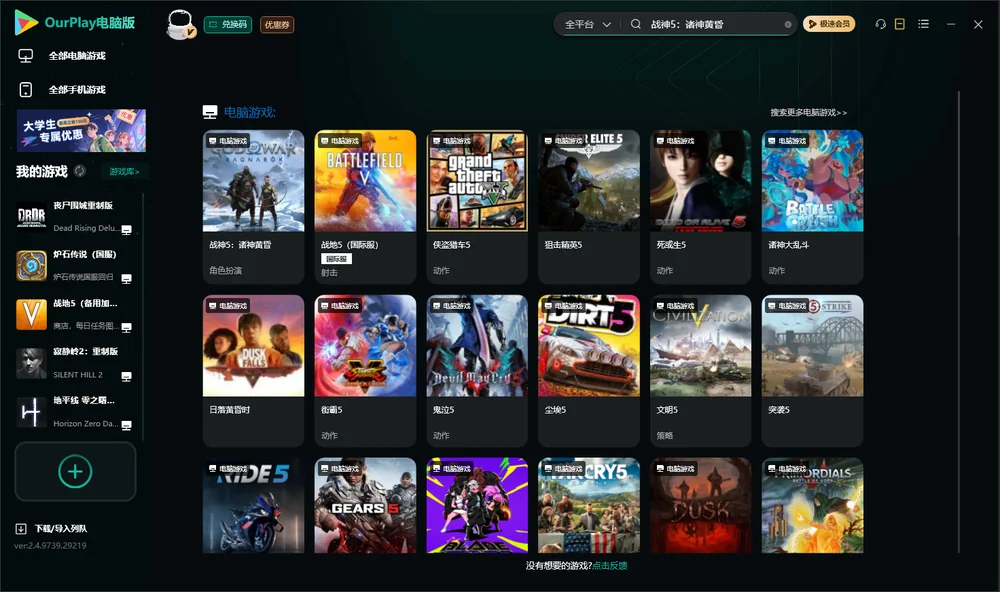Click the 极速会员 membership button
The width and height of the screenshot is (1000, 592).
(829, 24)
